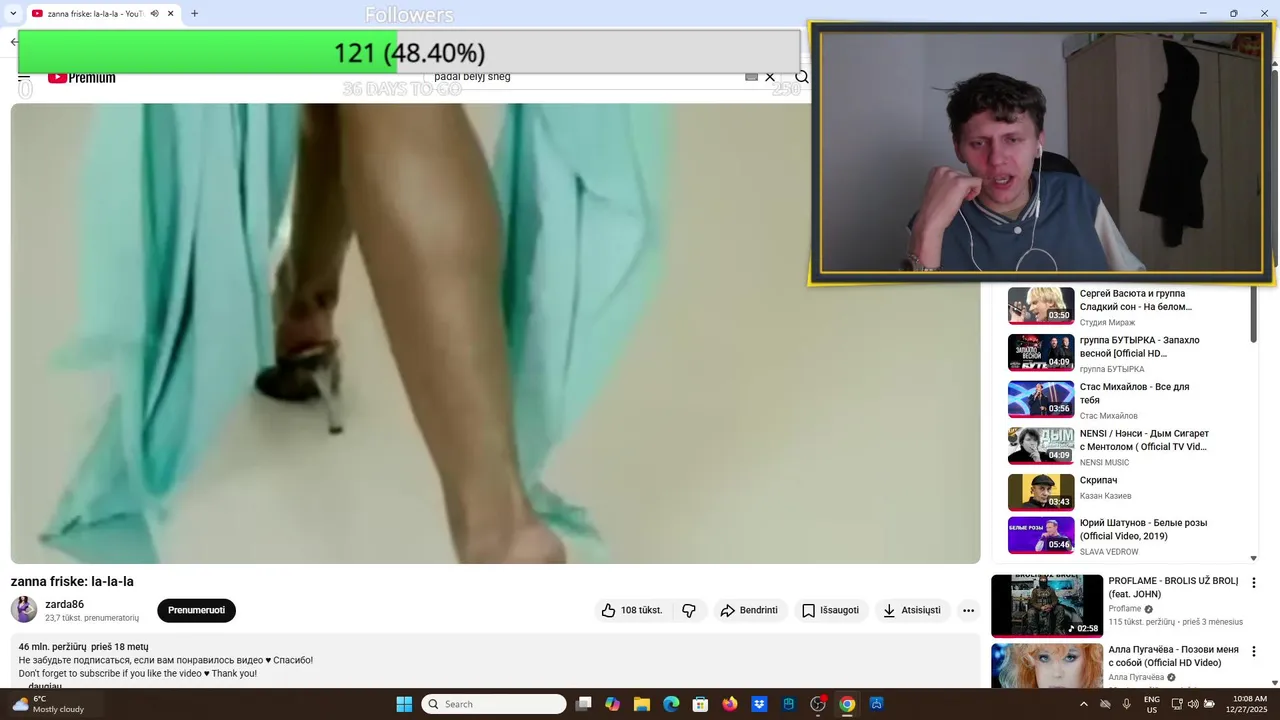Viewport: 1280px width, 720px height.
Task: Save video with Išsaugoti button
Action: point(830,610)
